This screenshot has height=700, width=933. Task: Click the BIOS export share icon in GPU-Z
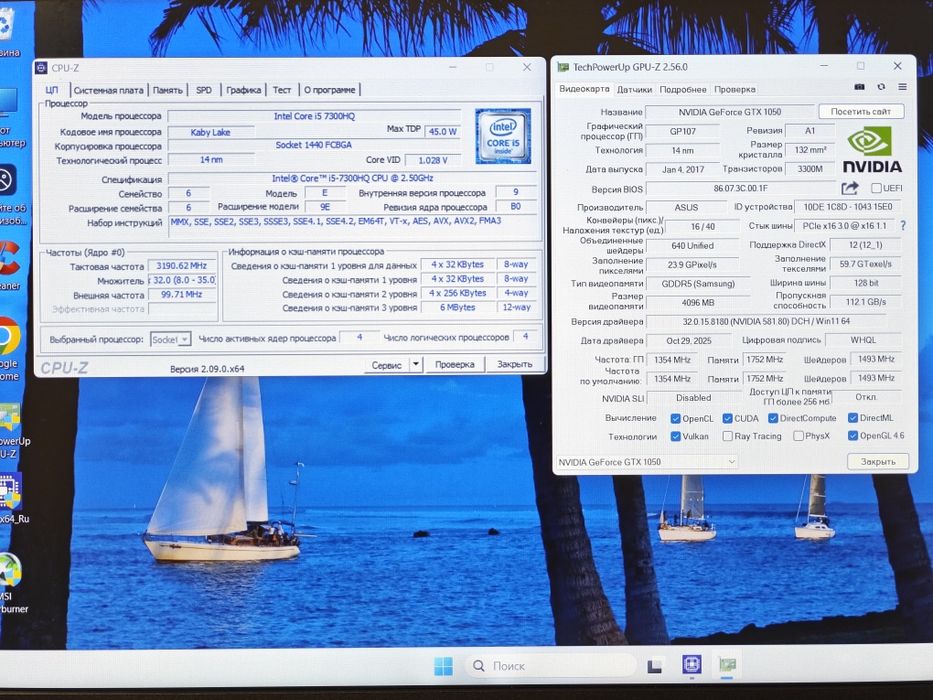pos(850,188)
